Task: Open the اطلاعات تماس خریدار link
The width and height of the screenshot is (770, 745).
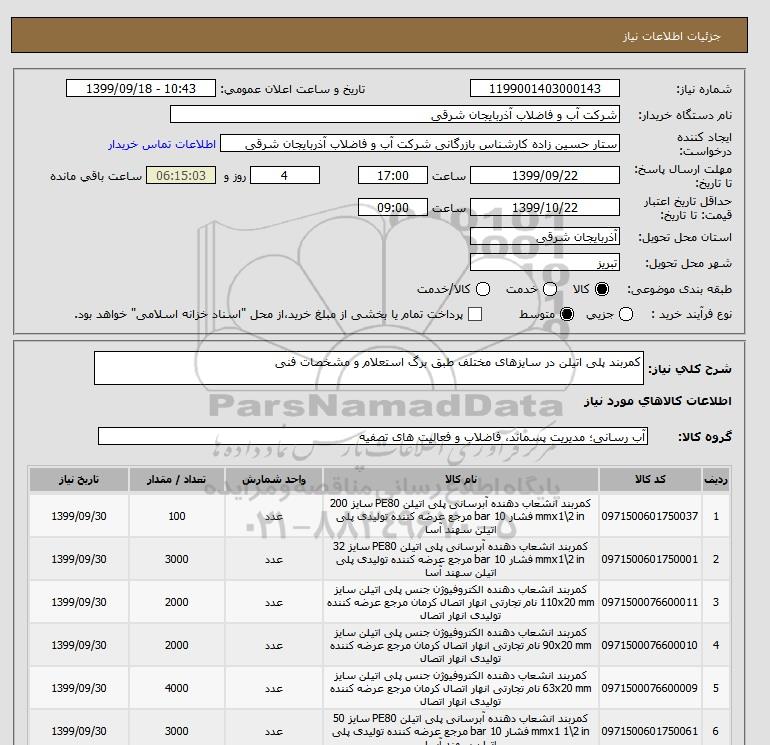Action: (x=162, y=144)
